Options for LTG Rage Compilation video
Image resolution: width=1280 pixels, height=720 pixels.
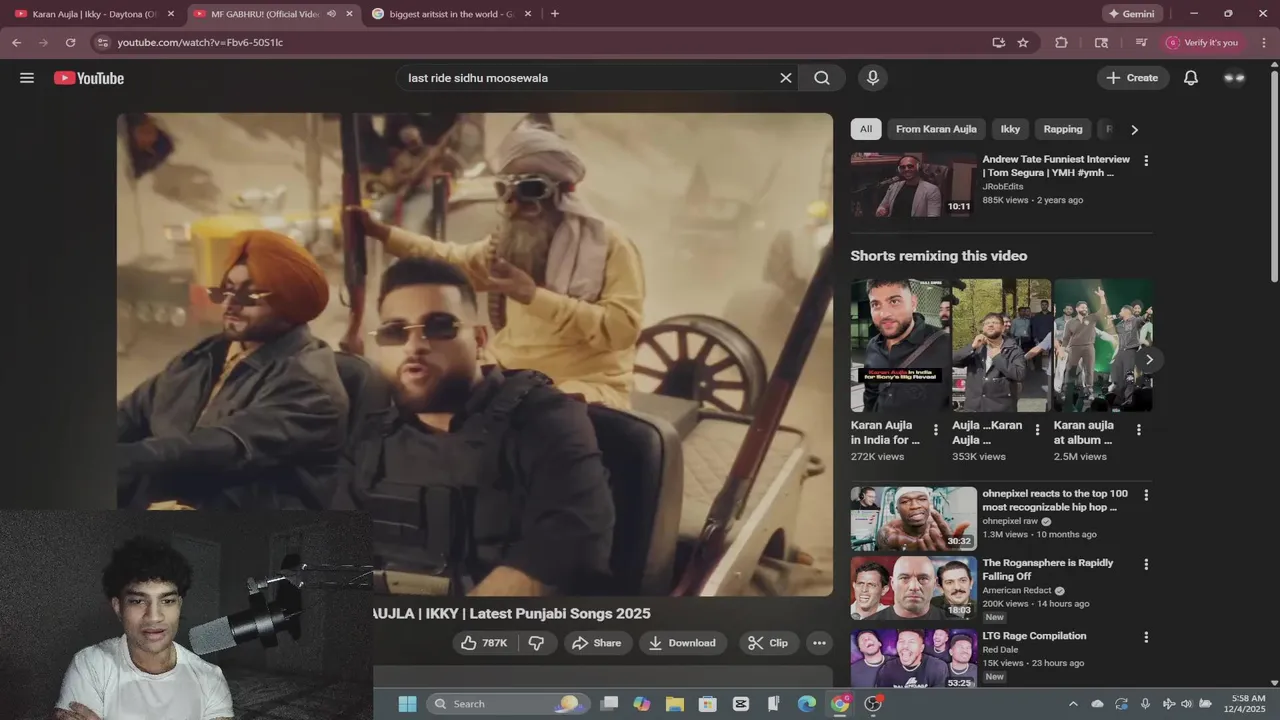click(x=1146, y=637)
